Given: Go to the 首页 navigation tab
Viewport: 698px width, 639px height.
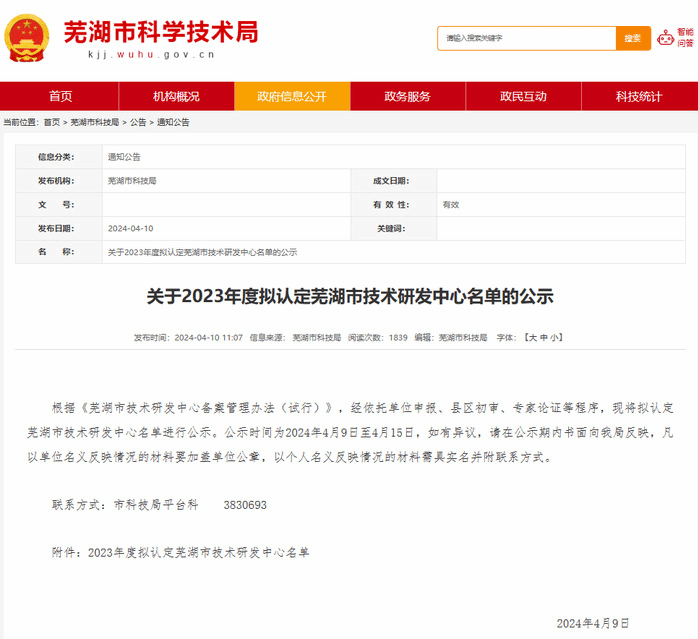Looking at the screenshot, I should point(60,96).
